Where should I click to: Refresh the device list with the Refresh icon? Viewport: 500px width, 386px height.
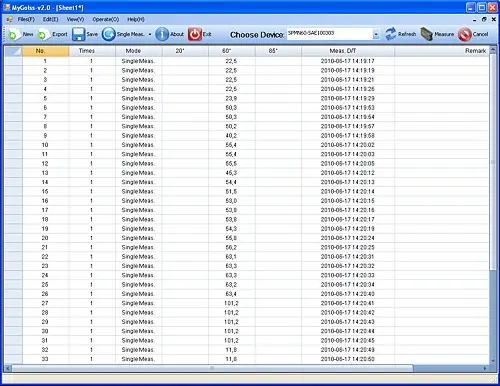pos(391,34)
